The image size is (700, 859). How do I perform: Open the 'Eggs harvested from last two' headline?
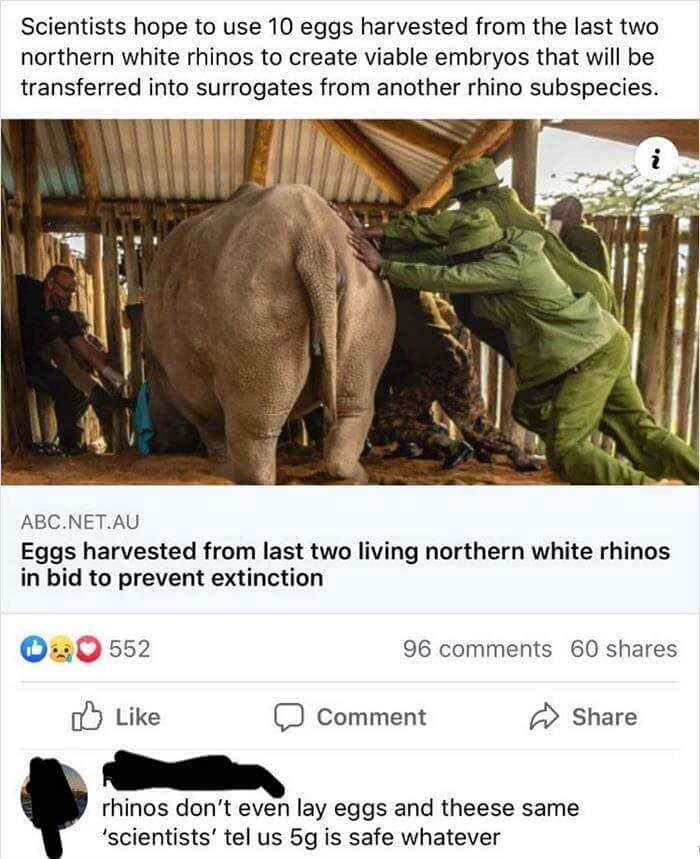point(345,564)
